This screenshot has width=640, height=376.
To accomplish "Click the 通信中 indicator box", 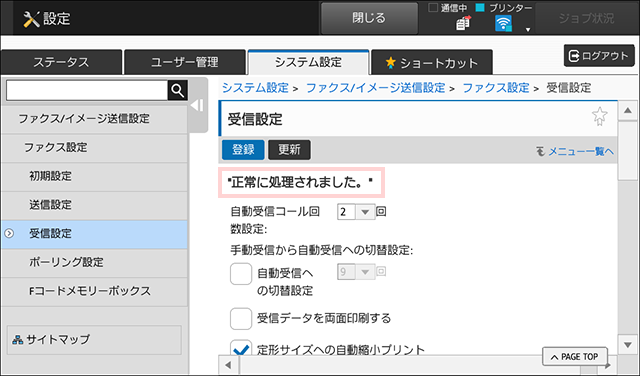I will [433, 7].
